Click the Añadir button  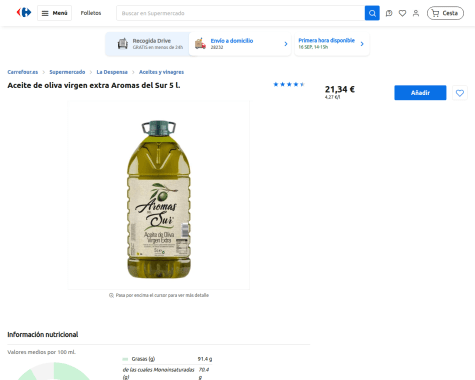[420, 93]
